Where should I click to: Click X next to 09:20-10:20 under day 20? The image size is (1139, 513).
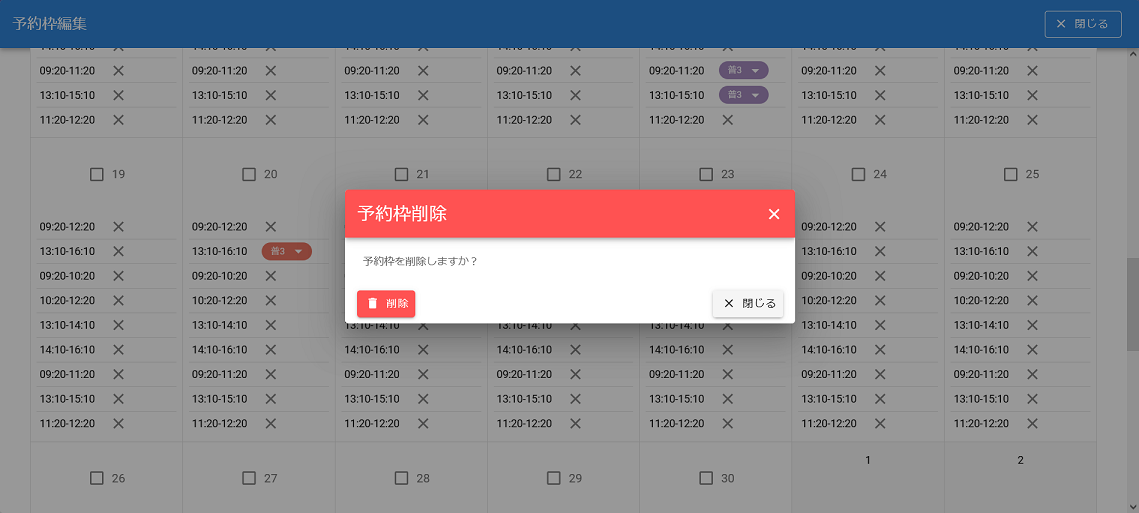[x=270, y=276]
